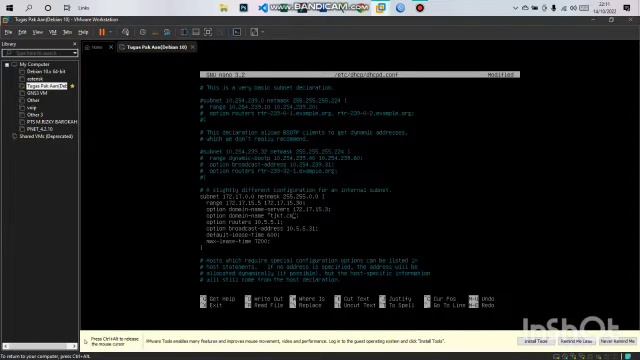Viewport: 640px width, 360px height.
Task: Click inside the VM nano editor console
Action: (x=360, y=190)
